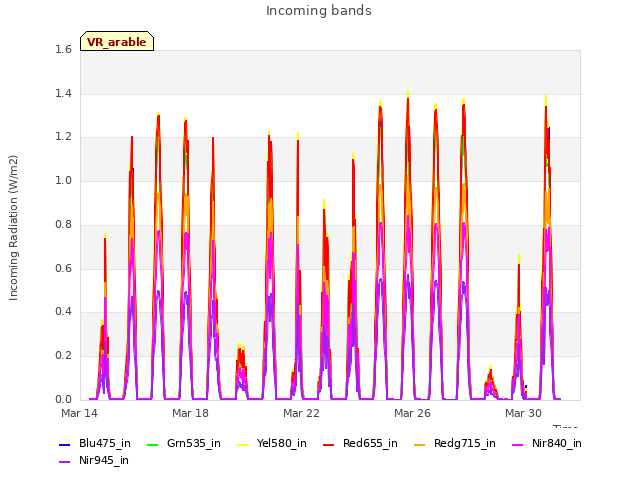Click the Mar 30 x-axis label
640x480 pixels.
click(523, 413)
